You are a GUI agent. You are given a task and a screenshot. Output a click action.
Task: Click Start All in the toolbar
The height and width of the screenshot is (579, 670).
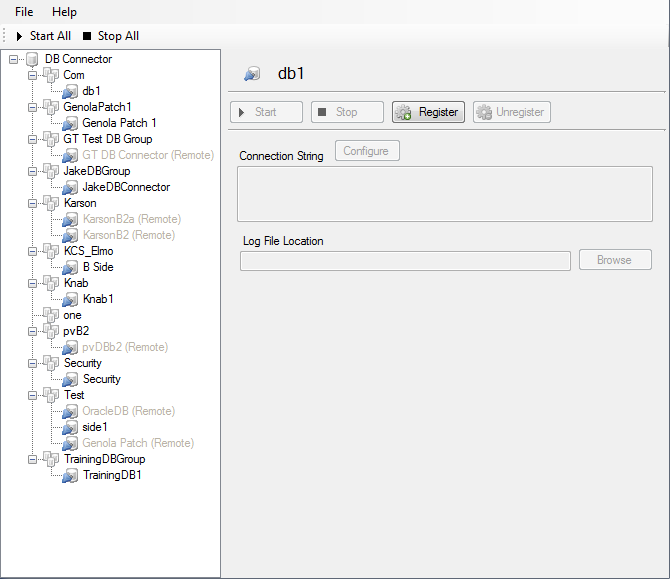43,36
